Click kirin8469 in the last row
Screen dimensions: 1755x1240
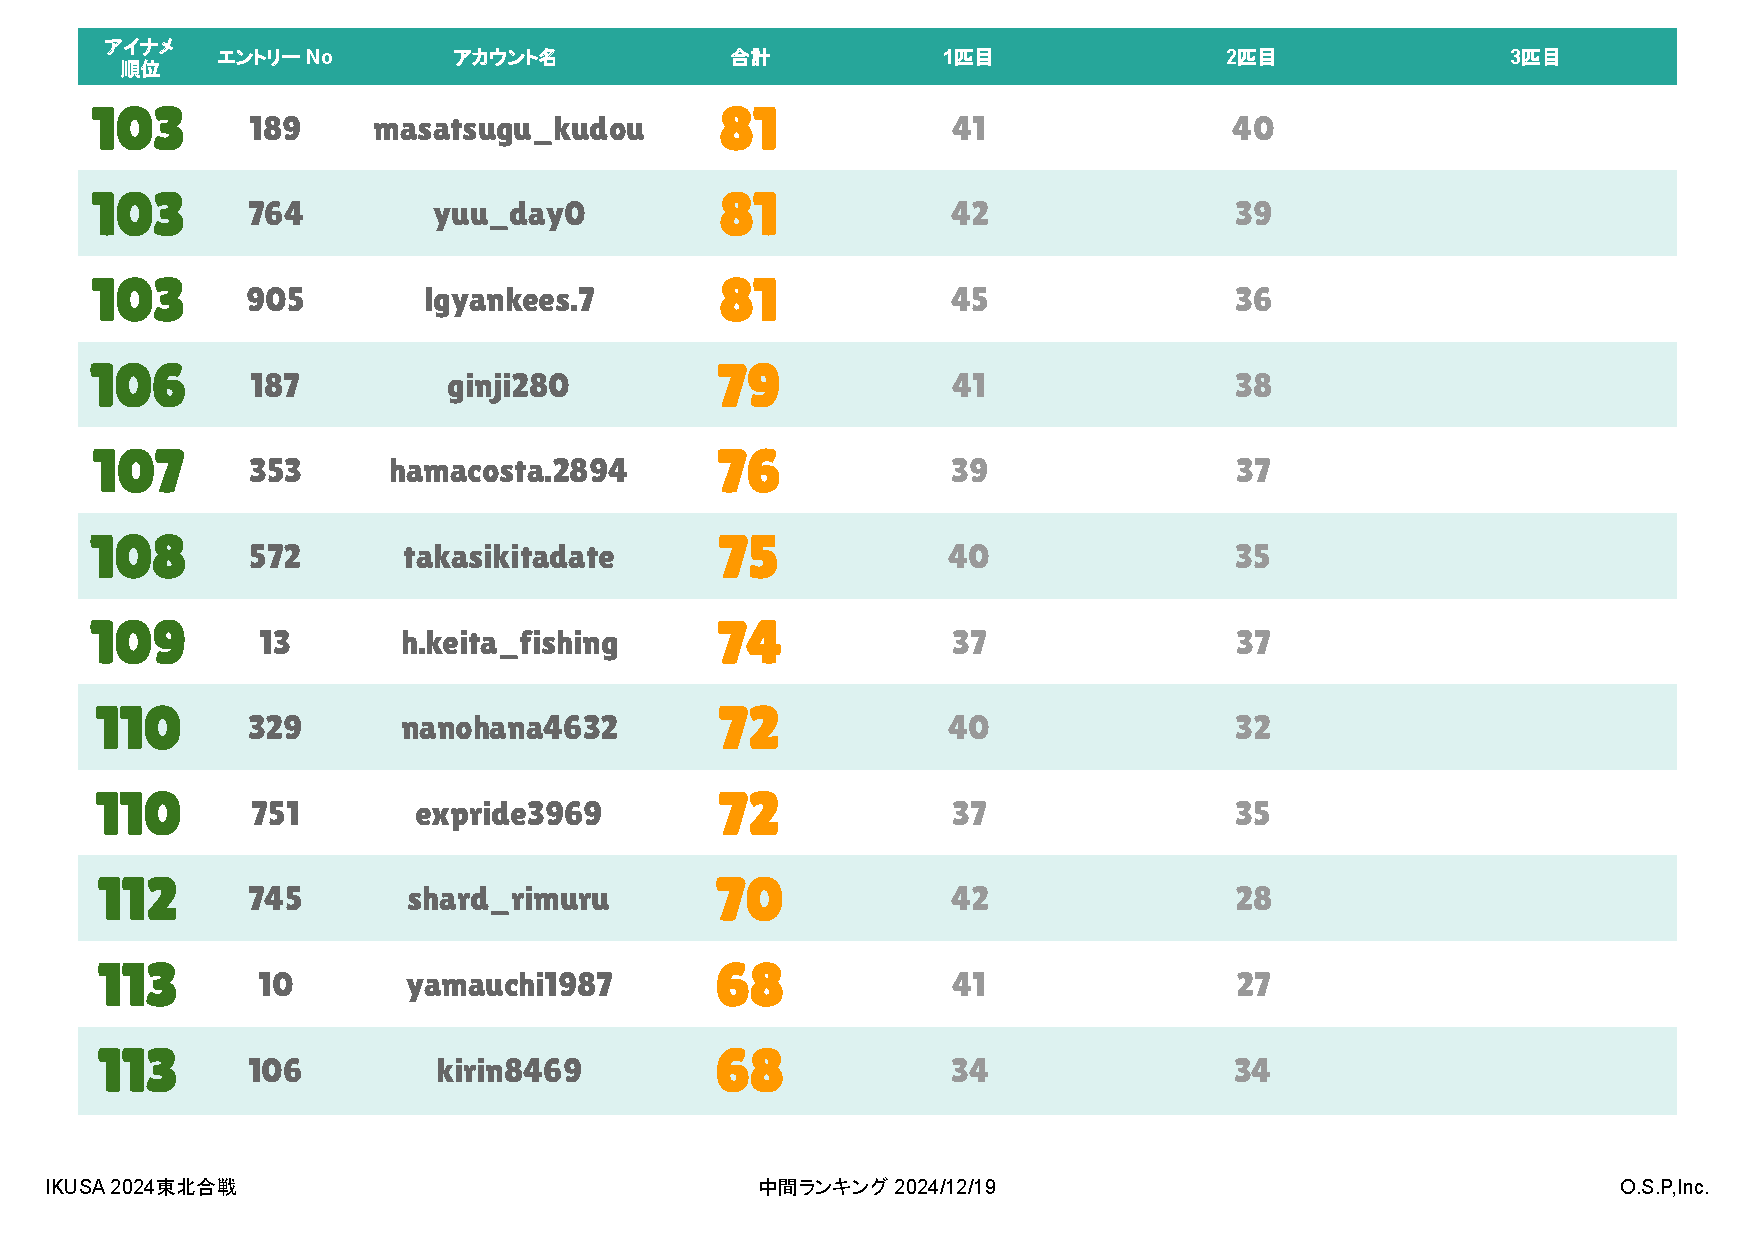click(x=509, y=1071)
